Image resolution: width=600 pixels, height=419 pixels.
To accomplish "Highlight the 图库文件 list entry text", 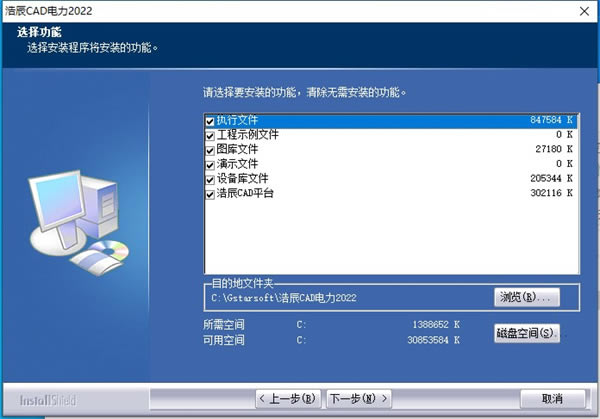I will click(237, 150).
